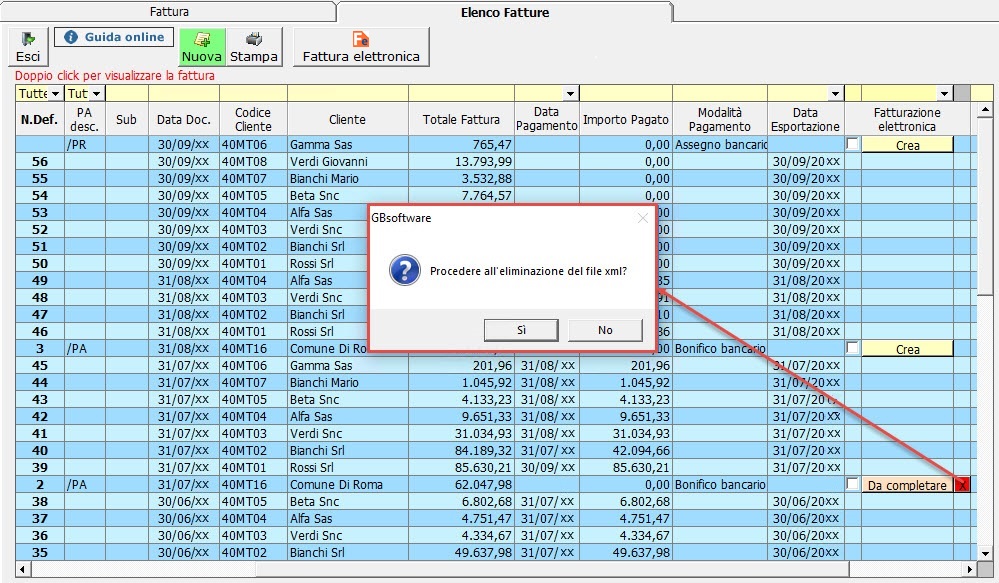Select Alfa Sas cell in row 37
Image resolution: width=999 pixels, height=583 pixels.
coord(347,519)
